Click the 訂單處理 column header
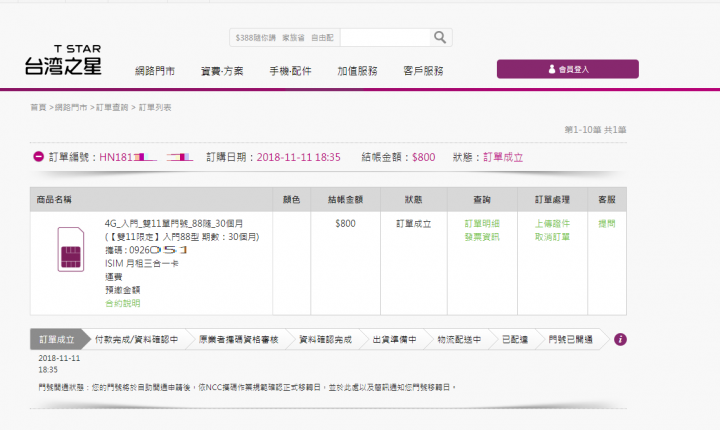This screenshot has width=720, height=430. coord(552,199)
